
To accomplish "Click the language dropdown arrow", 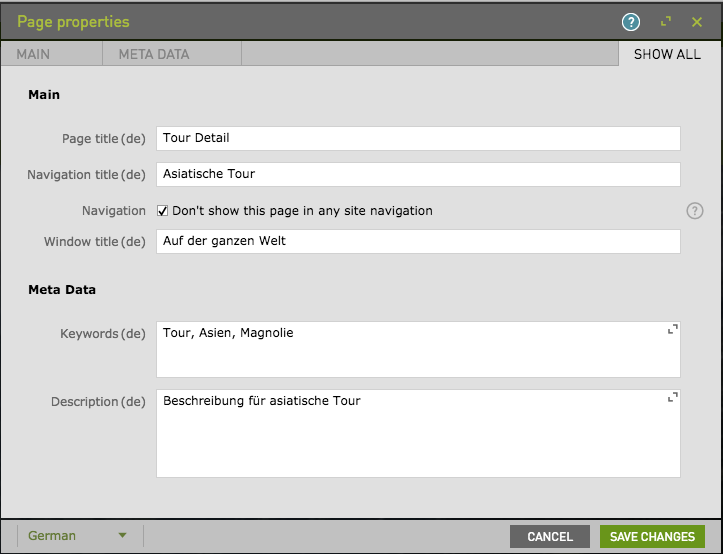I will [x=122, y=536].
